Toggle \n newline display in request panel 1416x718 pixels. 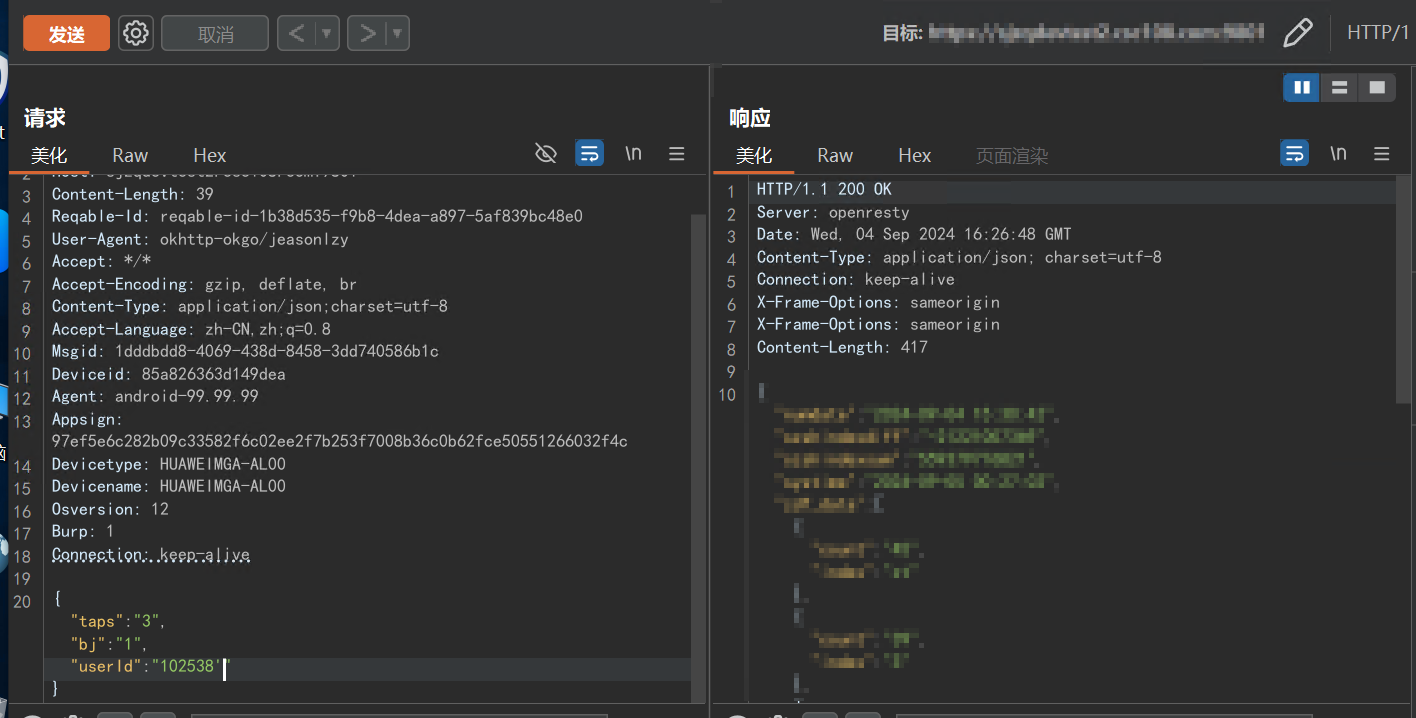pyautogui.click(x=633, y=153)
